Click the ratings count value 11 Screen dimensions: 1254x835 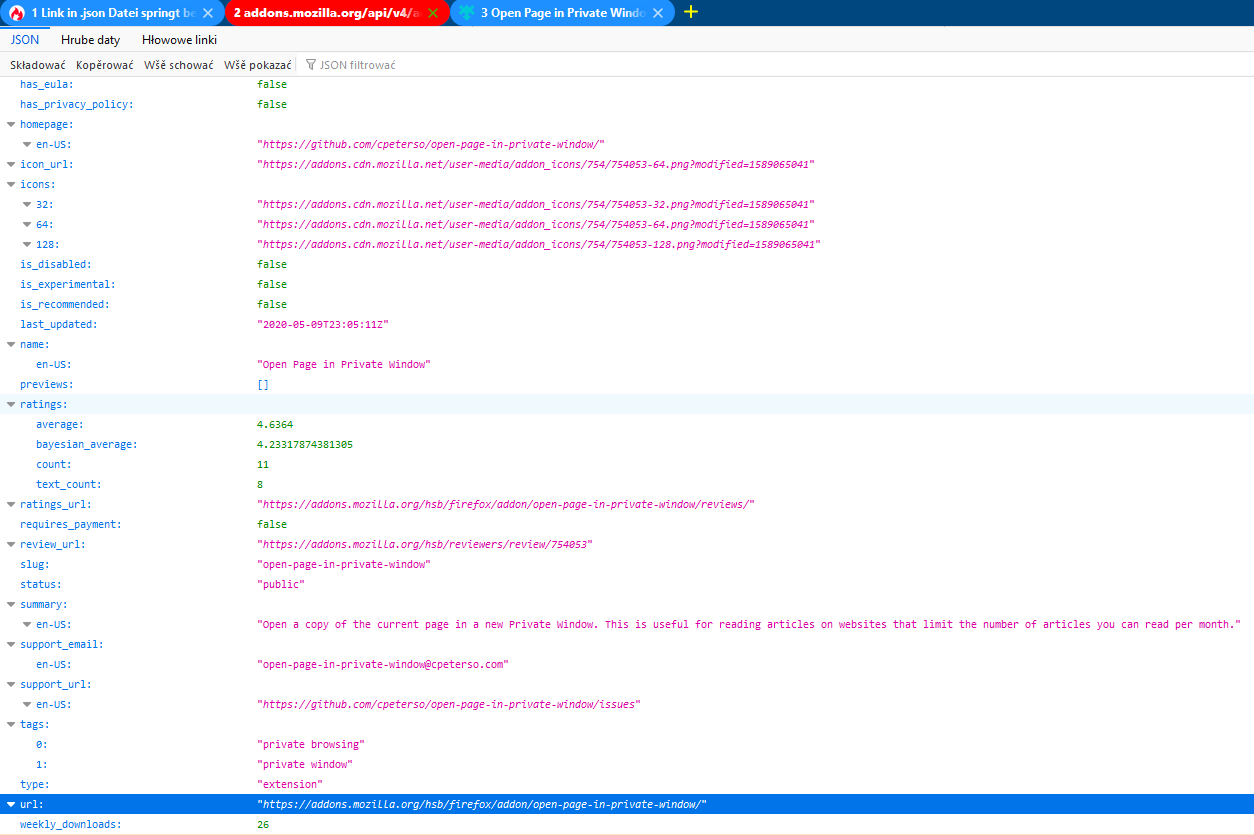(x=263, y=464)
